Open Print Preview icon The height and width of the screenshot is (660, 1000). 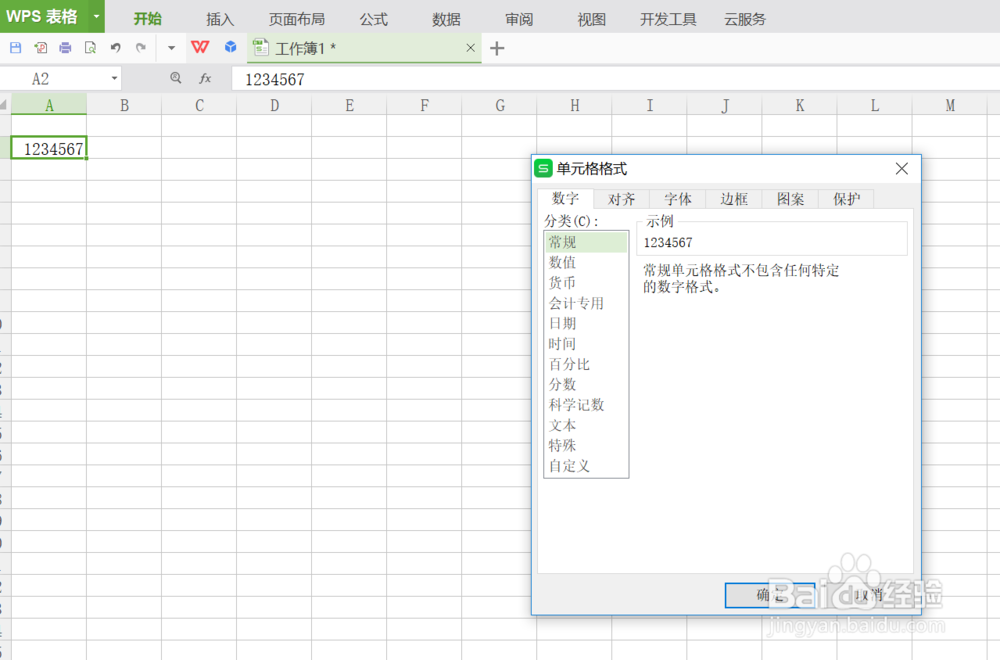tap(91, 48)
